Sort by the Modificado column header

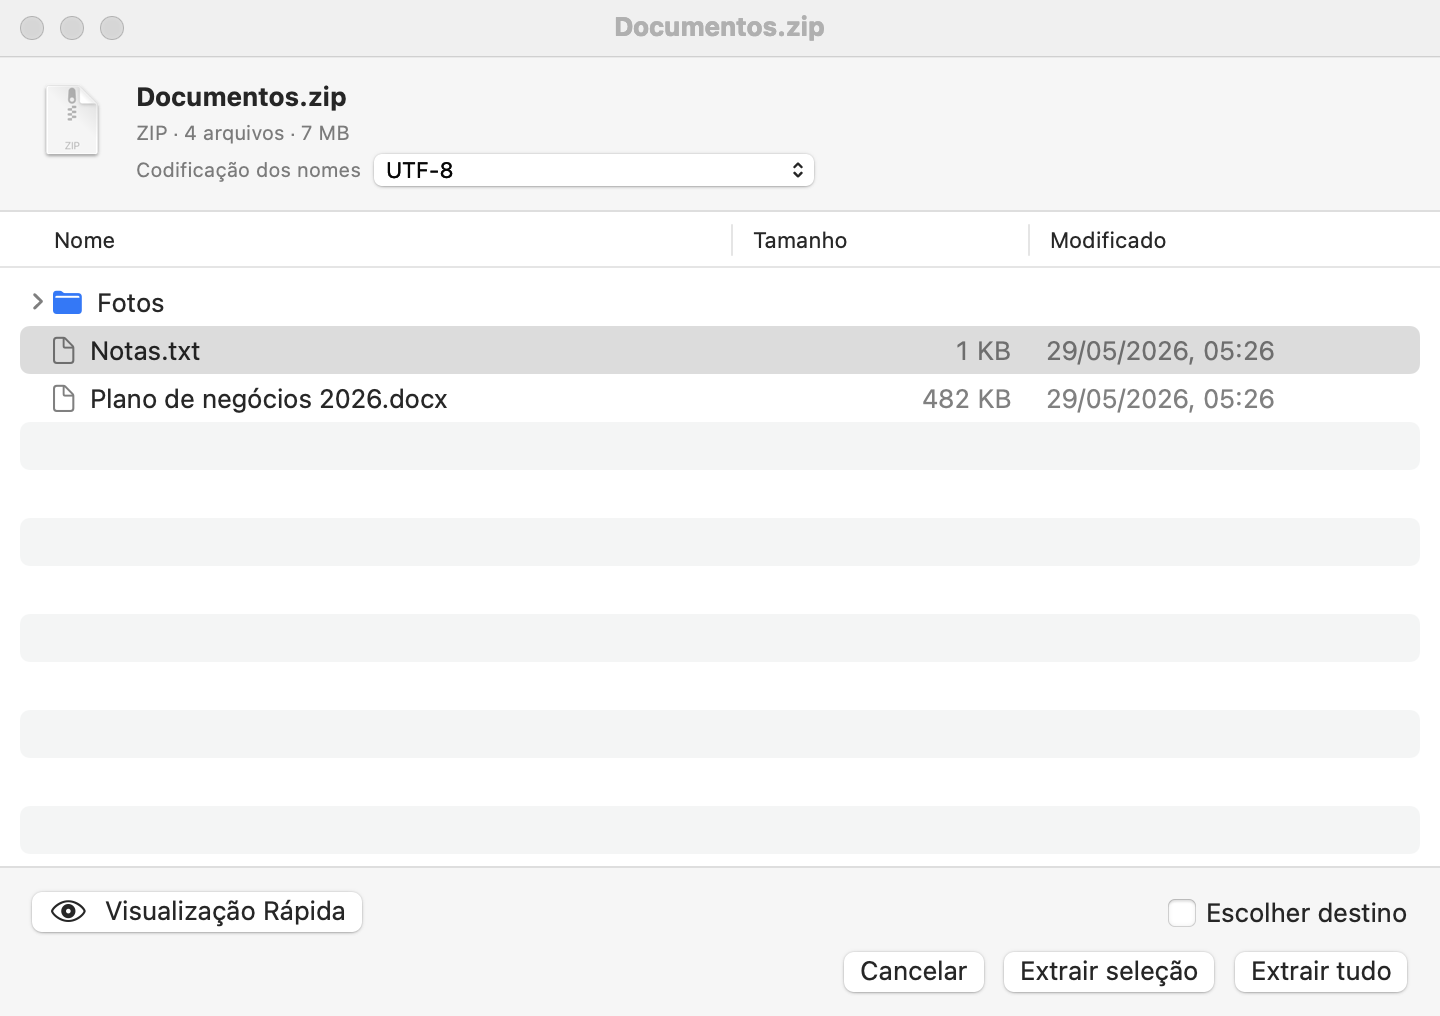[1108, 240]
